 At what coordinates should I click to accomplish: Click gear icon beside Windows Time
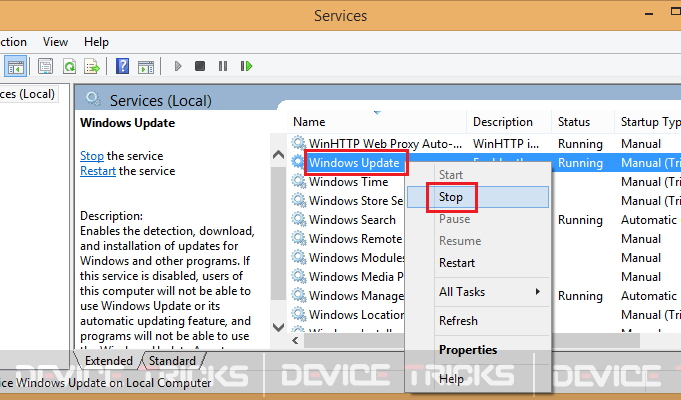tap(298, 181)
